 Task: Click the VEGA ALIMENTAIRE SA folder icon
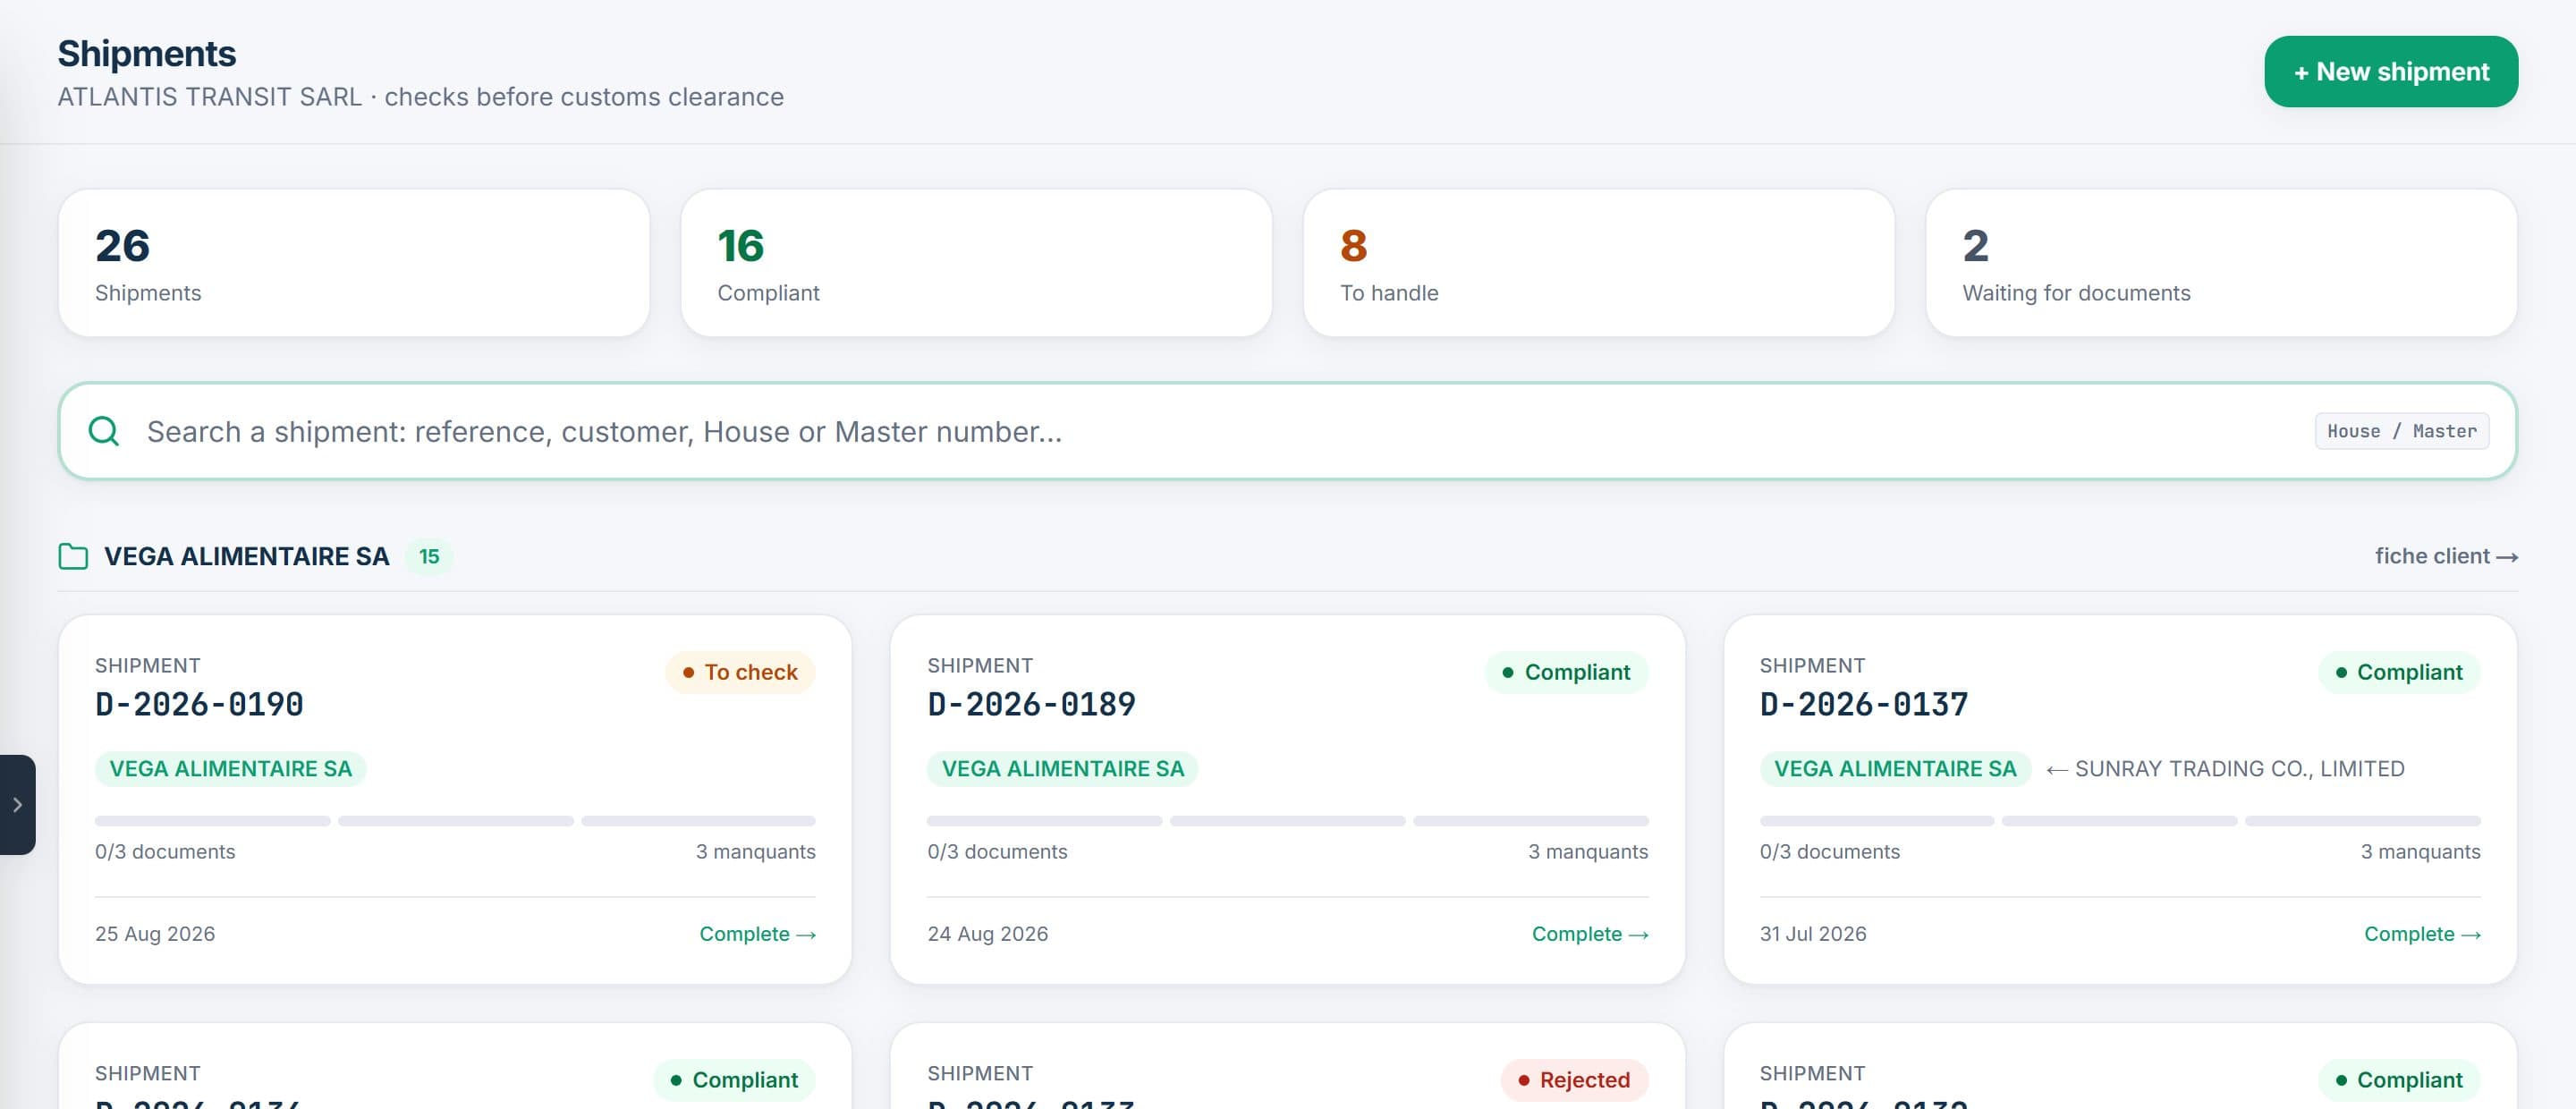[x=73, y=557]
